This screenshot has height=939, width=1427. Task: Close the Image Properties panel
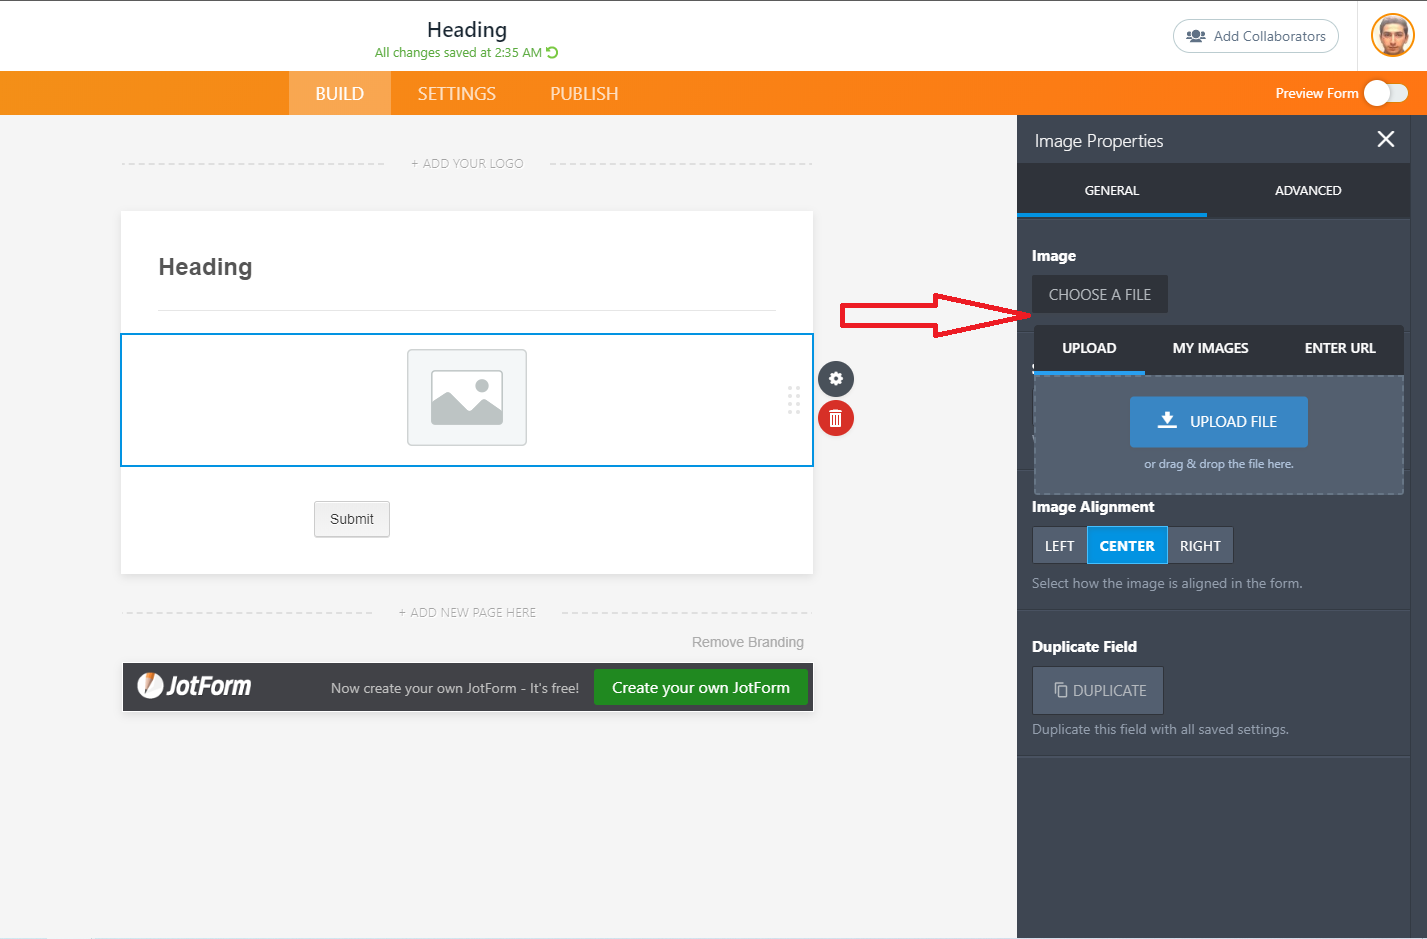click(x=1385, y=140)
